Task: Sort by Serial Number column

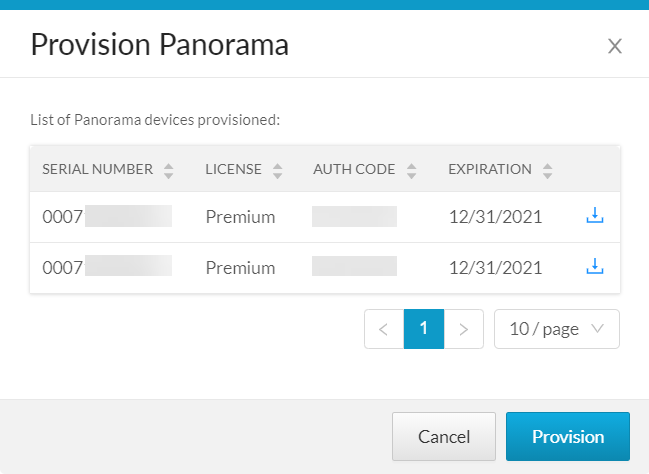Action: click(x=168, y=170)
